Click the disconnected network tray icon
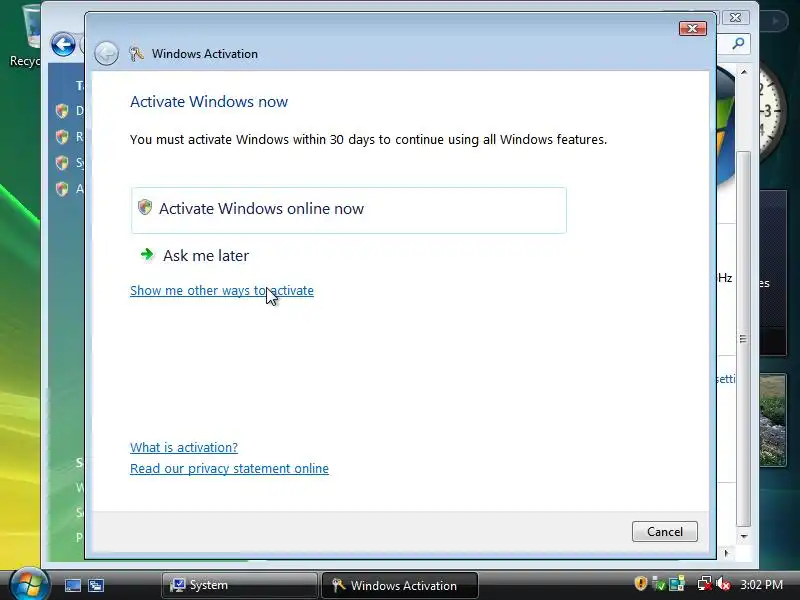 pyautogui.click(x=705, y=584)
